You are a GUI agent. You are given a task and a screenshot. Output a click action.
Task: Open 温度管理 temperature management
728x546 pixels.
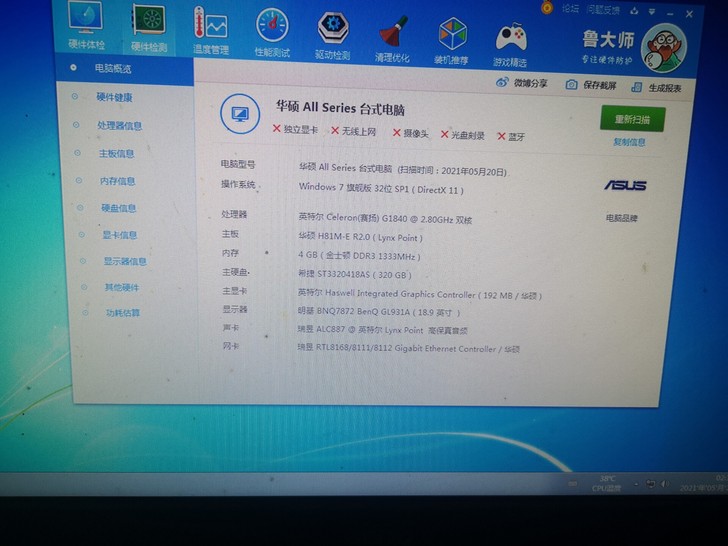pos(210,31)
